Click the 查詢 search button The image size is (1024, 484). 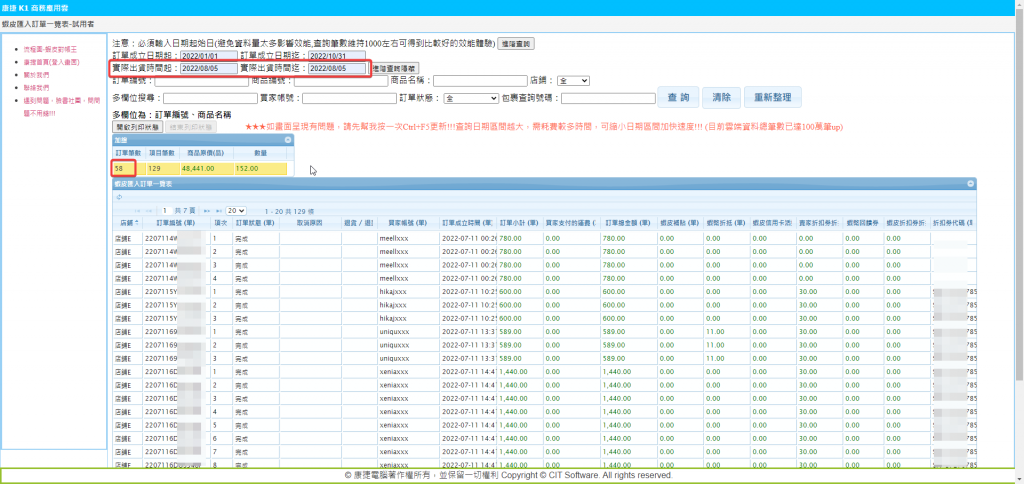coord(677,98)
